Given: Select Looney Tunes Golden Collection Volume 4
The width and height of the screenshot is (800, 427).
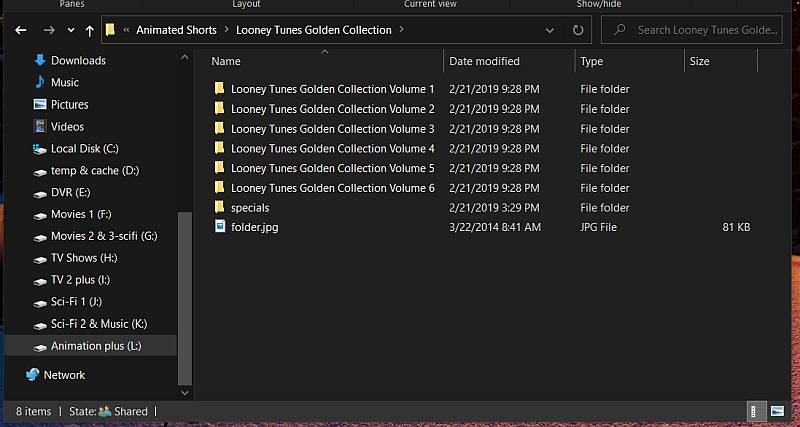Looking at the screenshot, I should click(x=332, y=148).
